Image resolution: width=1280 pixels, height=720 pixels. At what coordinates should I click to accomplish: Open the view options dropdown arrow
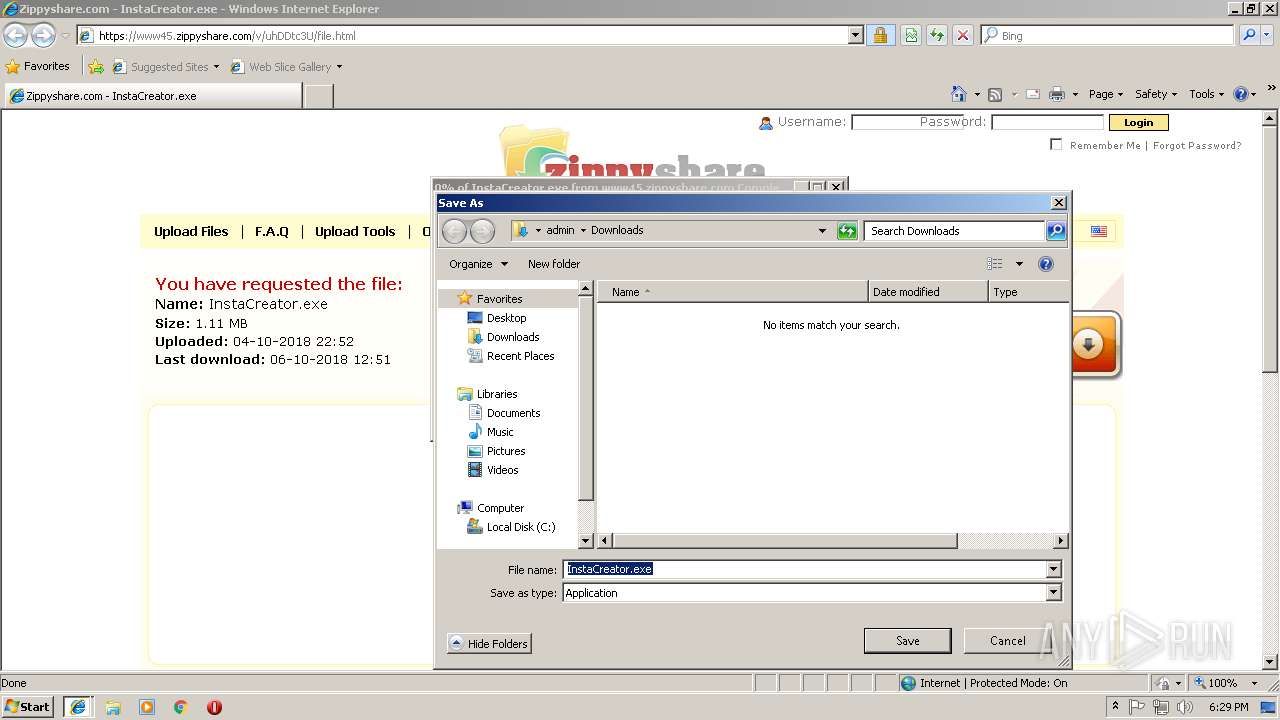1019,264
